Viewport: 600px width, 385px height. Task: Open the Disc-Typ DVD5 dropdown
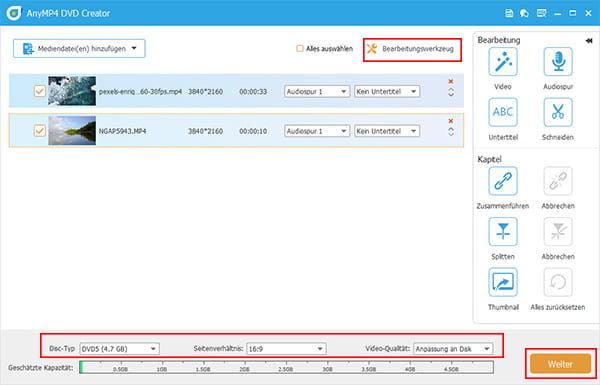[119, 349]
